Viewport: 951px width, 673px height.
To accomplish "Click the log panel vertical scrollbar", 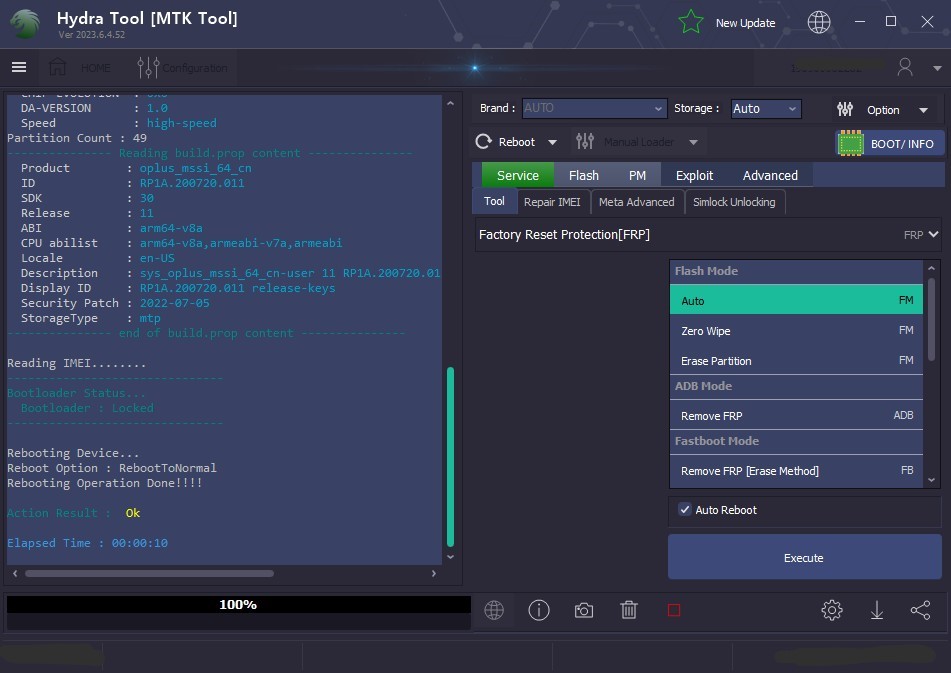I will pos(451,456).
